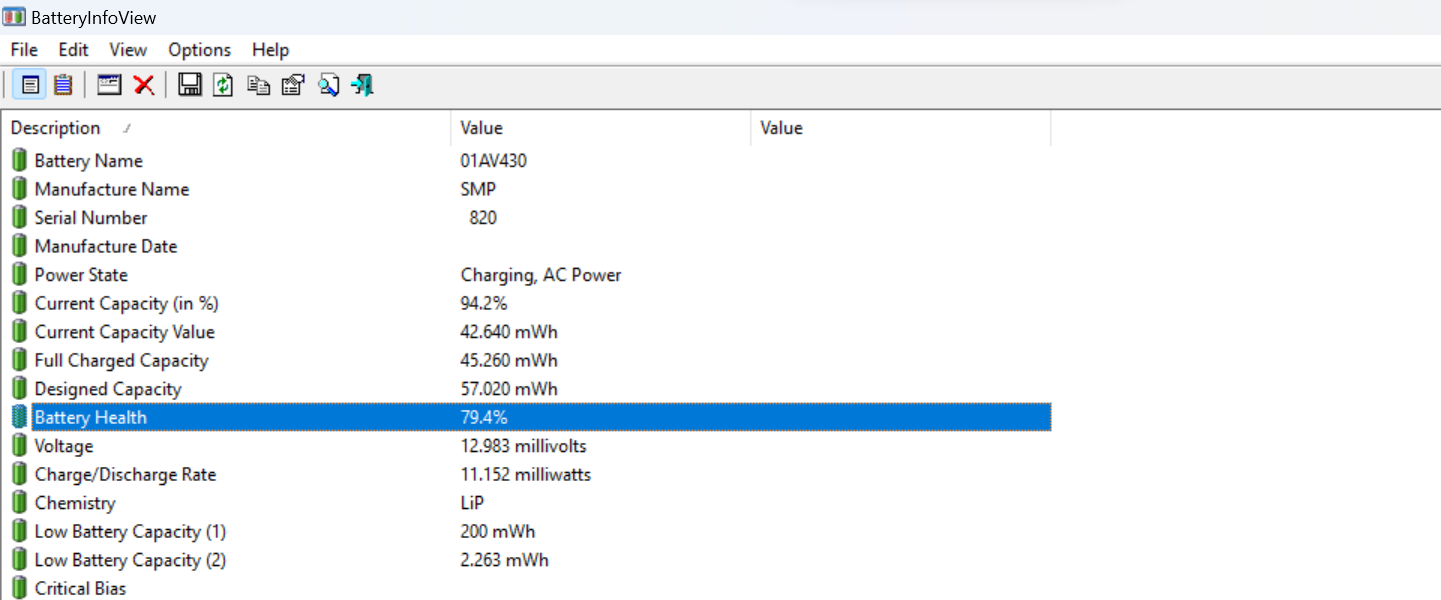Click the 45.260 mWh value
The height and width of the screenshot is (600, 1441).
click(509, 360)
